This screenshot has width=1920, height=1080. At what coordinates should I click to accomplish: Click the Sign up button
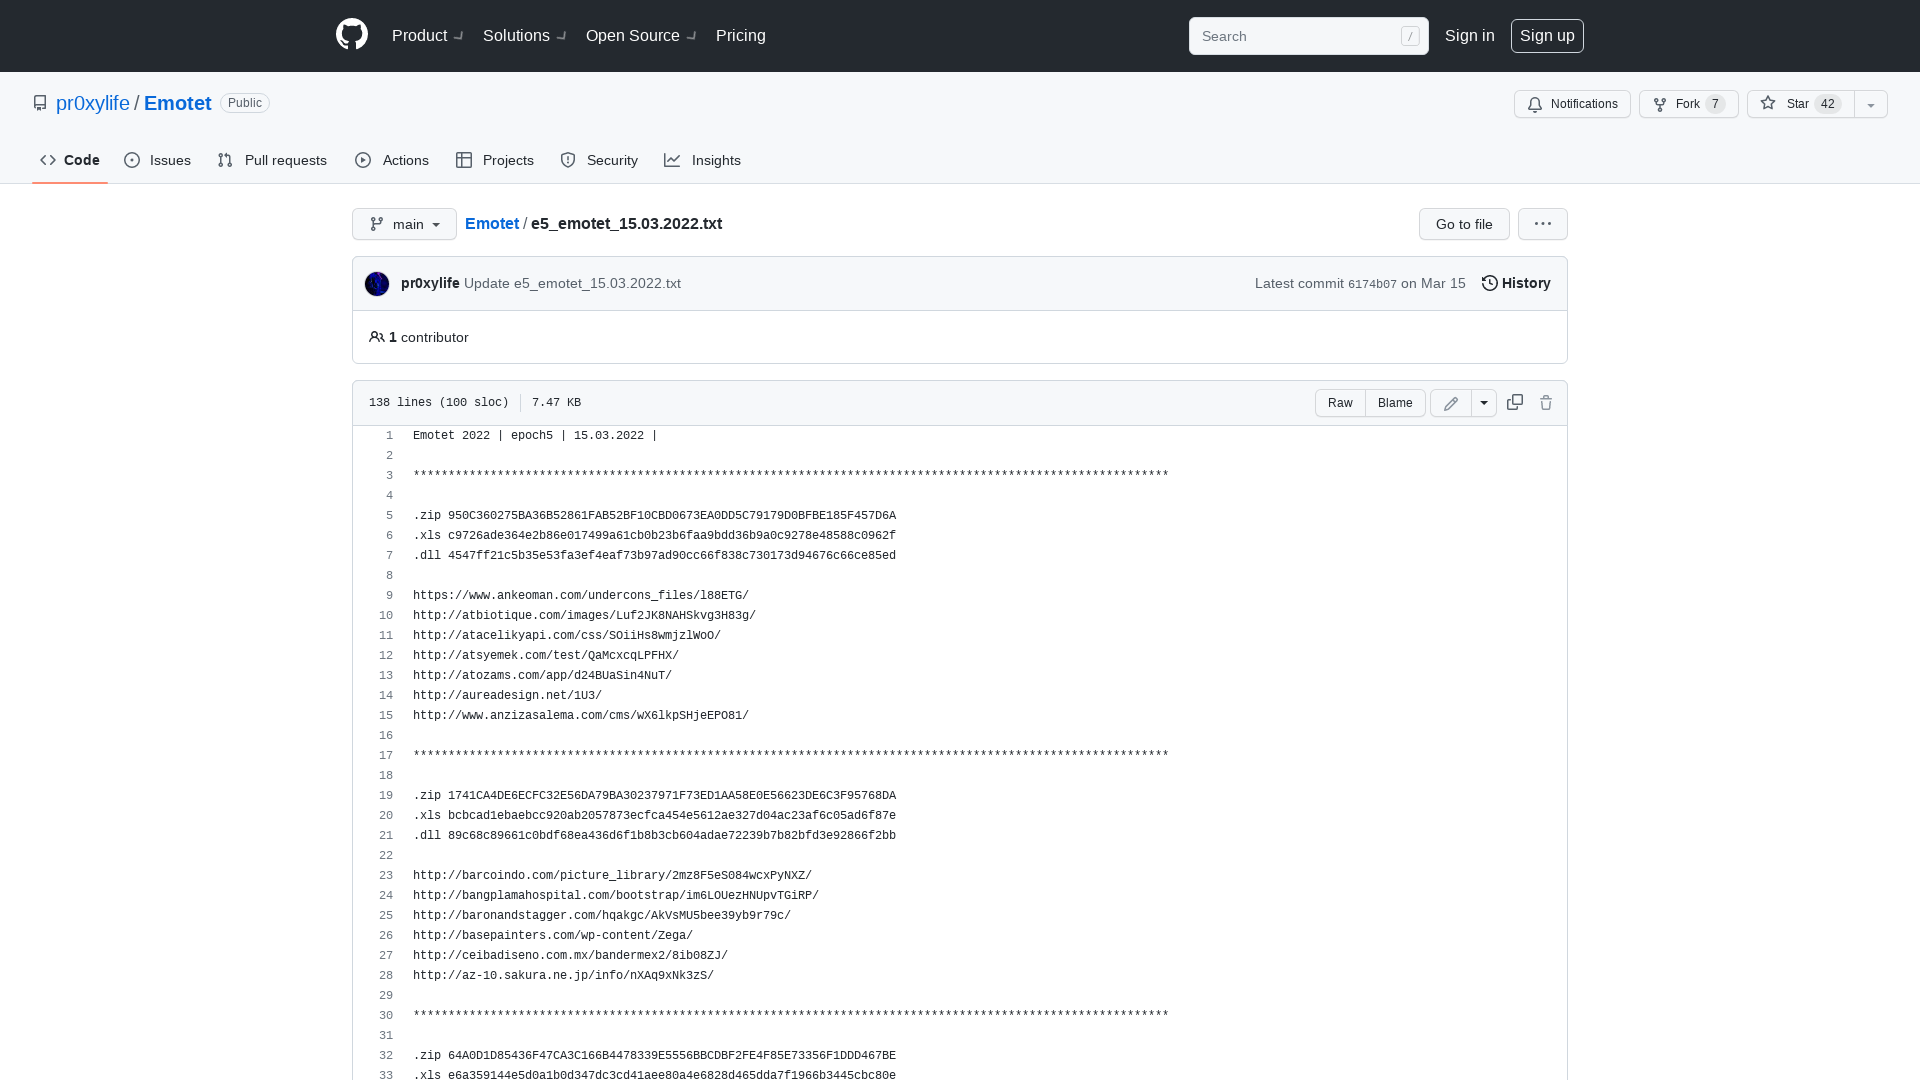(x=1547, y=36)
